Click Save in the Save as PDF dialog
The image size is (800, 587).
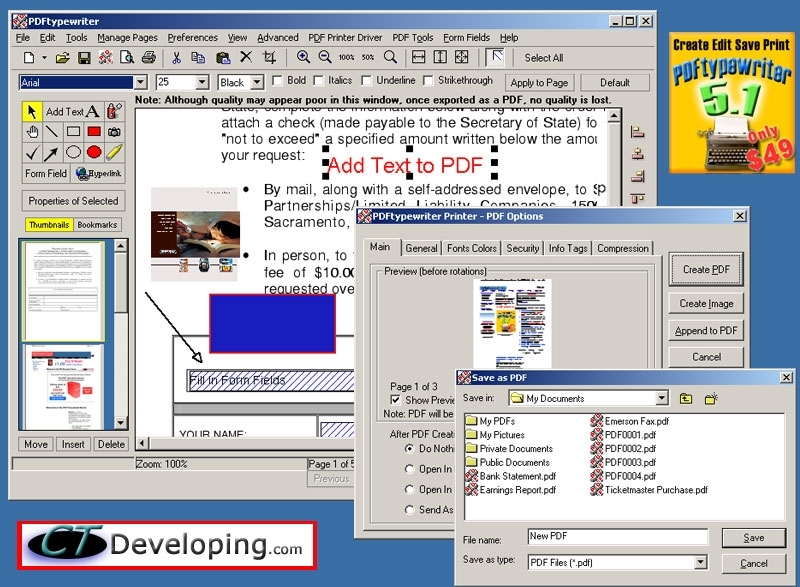tap(754, 538)
